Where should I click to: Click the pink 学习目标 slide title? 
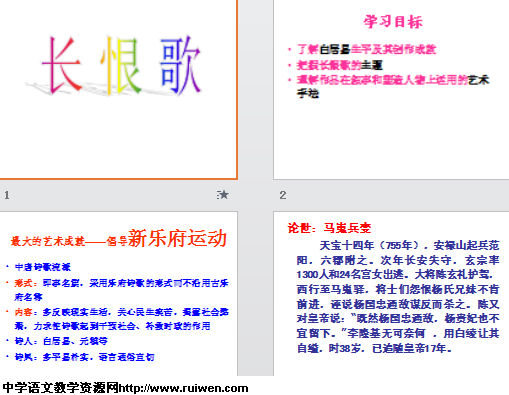393,22
